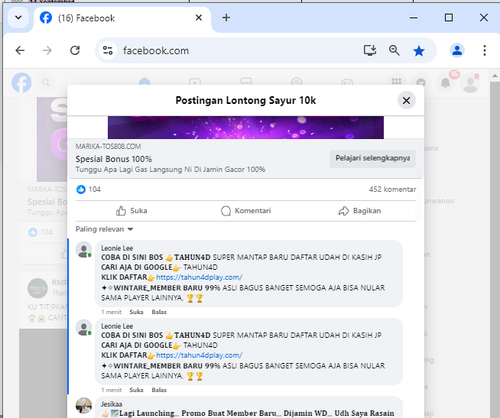Click second Leonie Lee profile avatar
This screenshot has height=418, width=500.
coord(84,328)
